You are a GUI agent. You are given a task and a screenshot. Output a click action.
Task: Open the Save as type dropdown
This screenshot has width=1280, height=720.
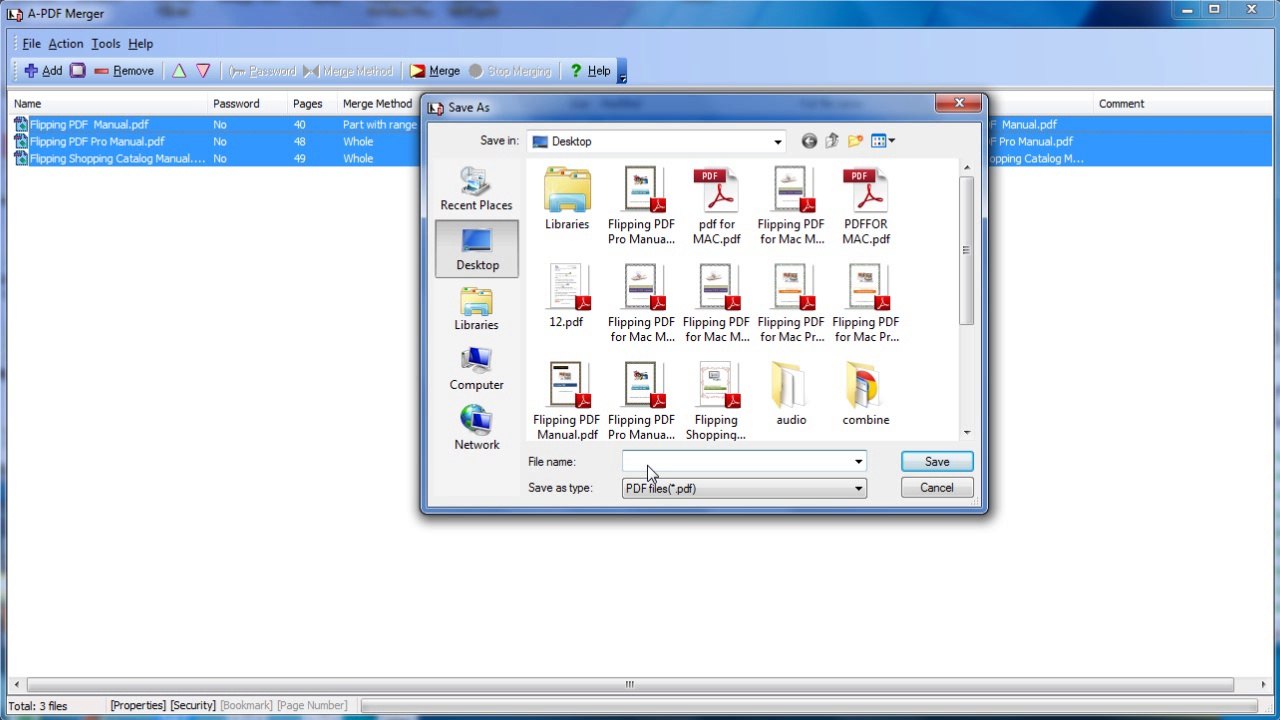point(858,488)
